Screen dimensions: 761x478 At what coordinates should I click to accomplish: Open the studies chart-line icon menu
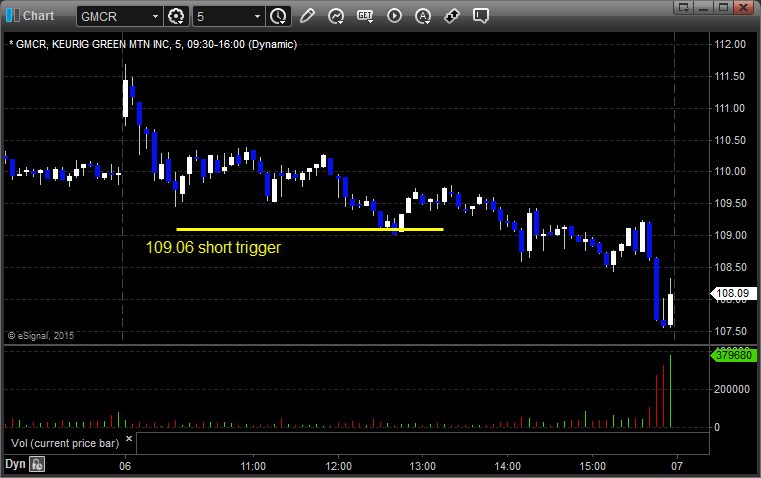coord(335,16)
